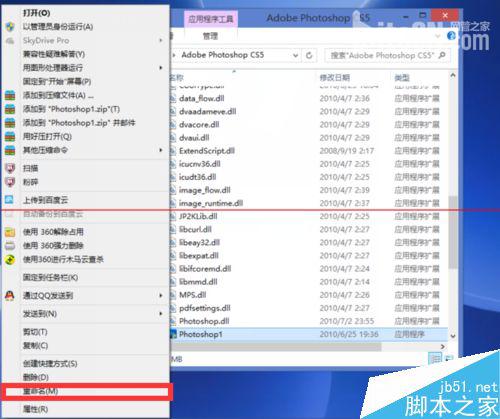Open 属性(R) properties entry
This screenshot has width=500, height=419.
pyautogui.click(x=35, y=409)
